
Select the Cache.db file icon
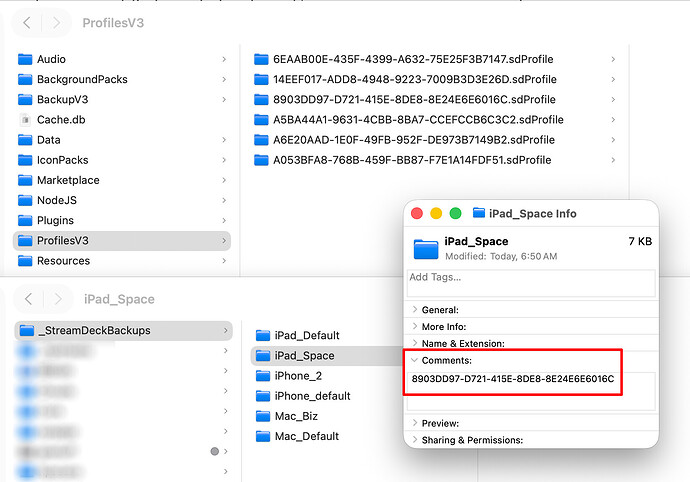26,120
